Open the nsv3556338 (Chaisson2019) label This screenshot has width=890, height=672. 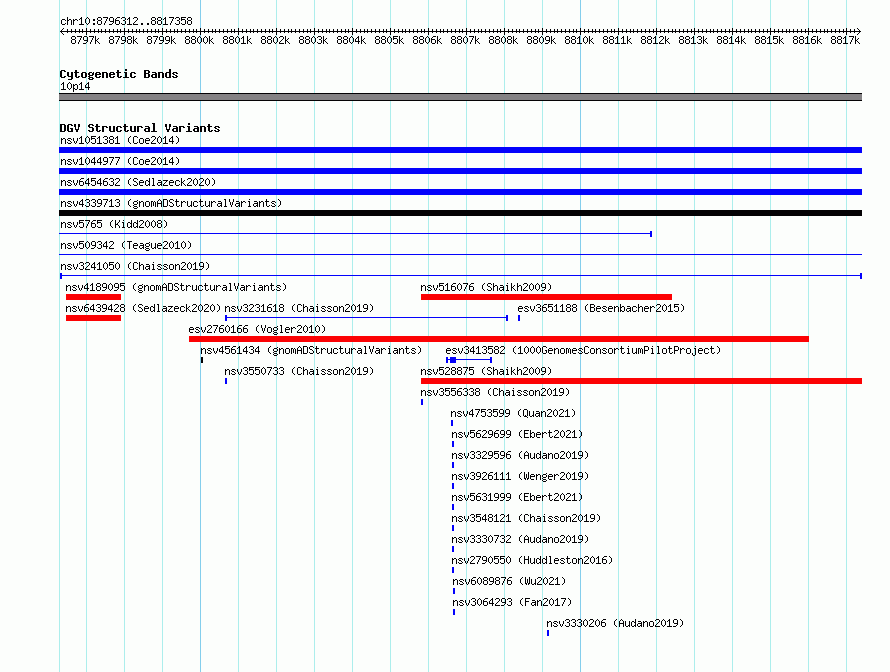point(495,392)
